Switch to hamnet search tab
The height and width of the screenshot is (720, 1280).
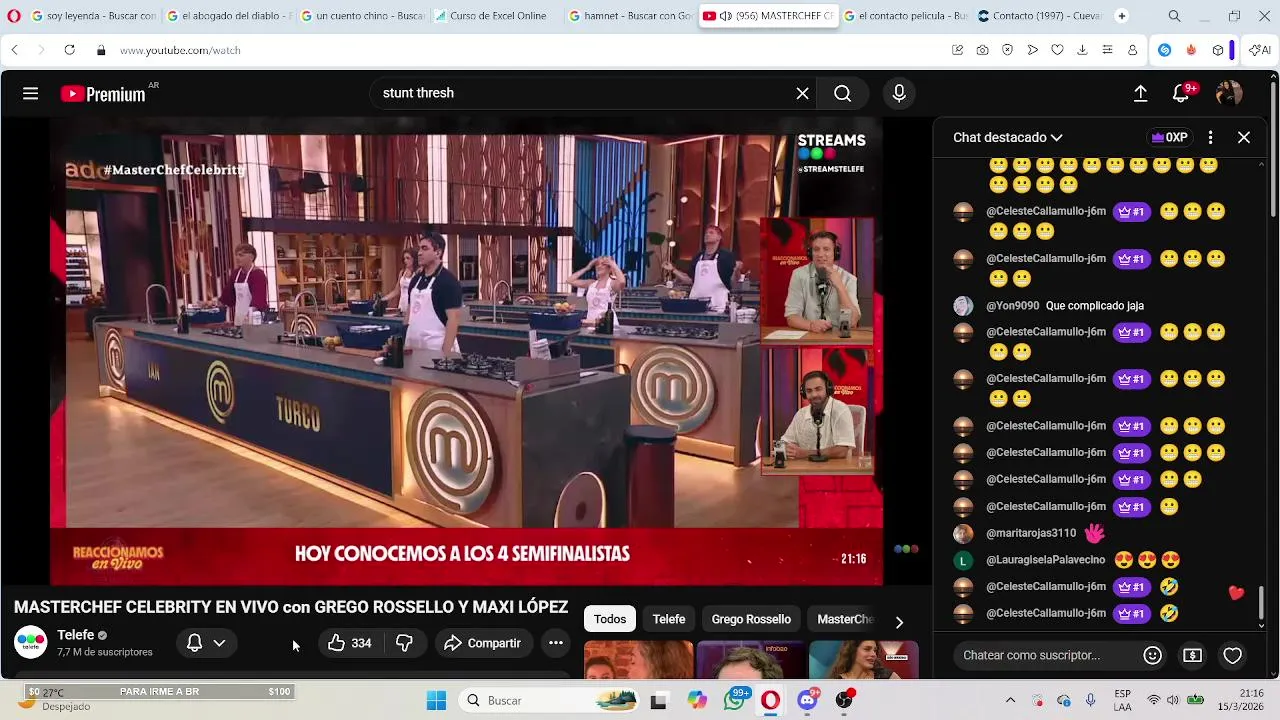coord(632,16)
